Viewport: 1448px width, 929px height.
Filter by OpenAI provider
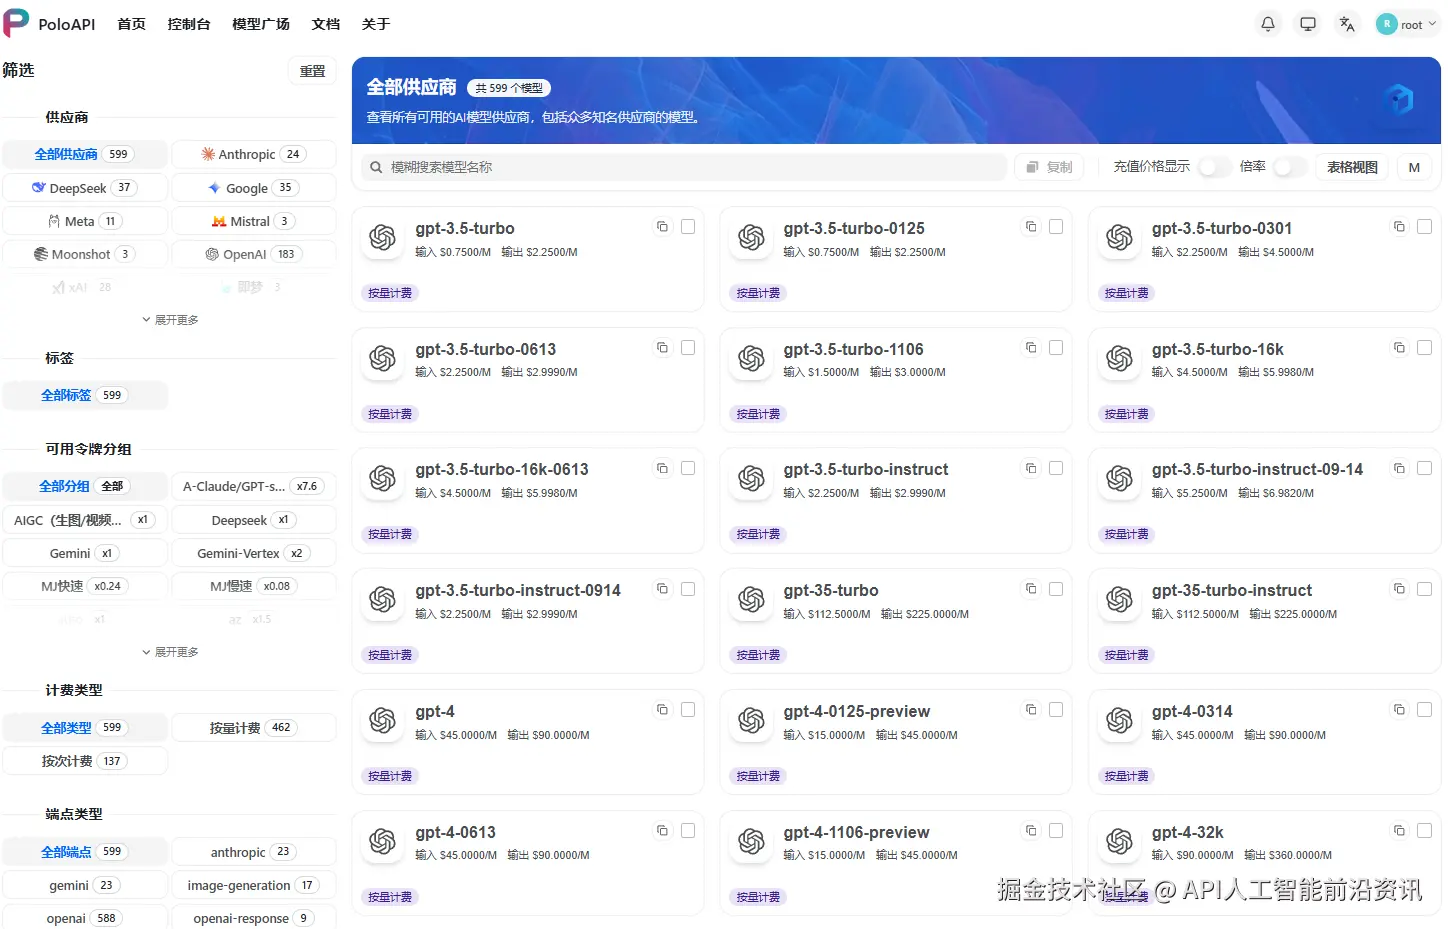pyautogui.click(x=254, y=254)
